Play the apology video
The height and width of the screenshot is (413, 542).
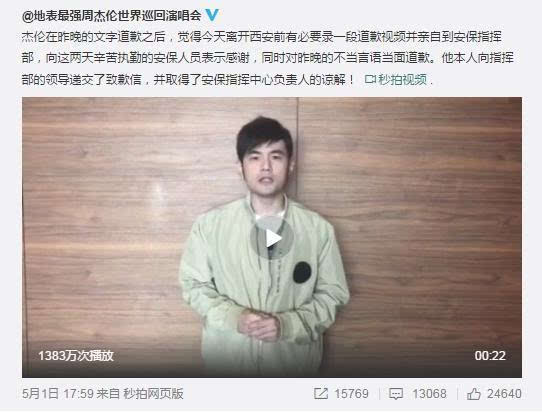coord(272,238)
